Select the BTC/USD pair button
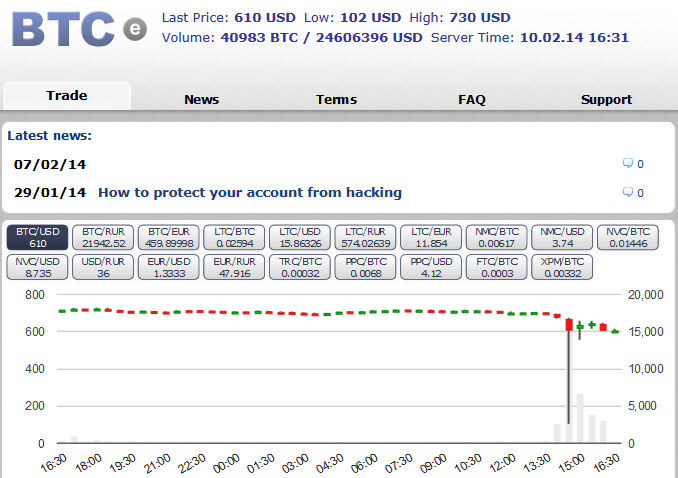Screen dimensions: 678x478 38,237
